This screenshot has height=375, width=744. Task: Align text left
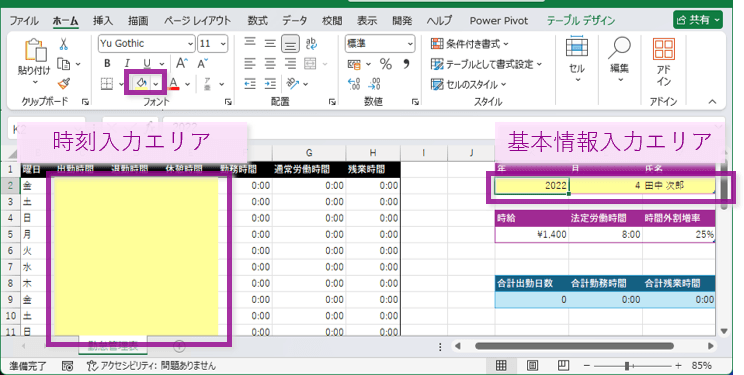250,64
